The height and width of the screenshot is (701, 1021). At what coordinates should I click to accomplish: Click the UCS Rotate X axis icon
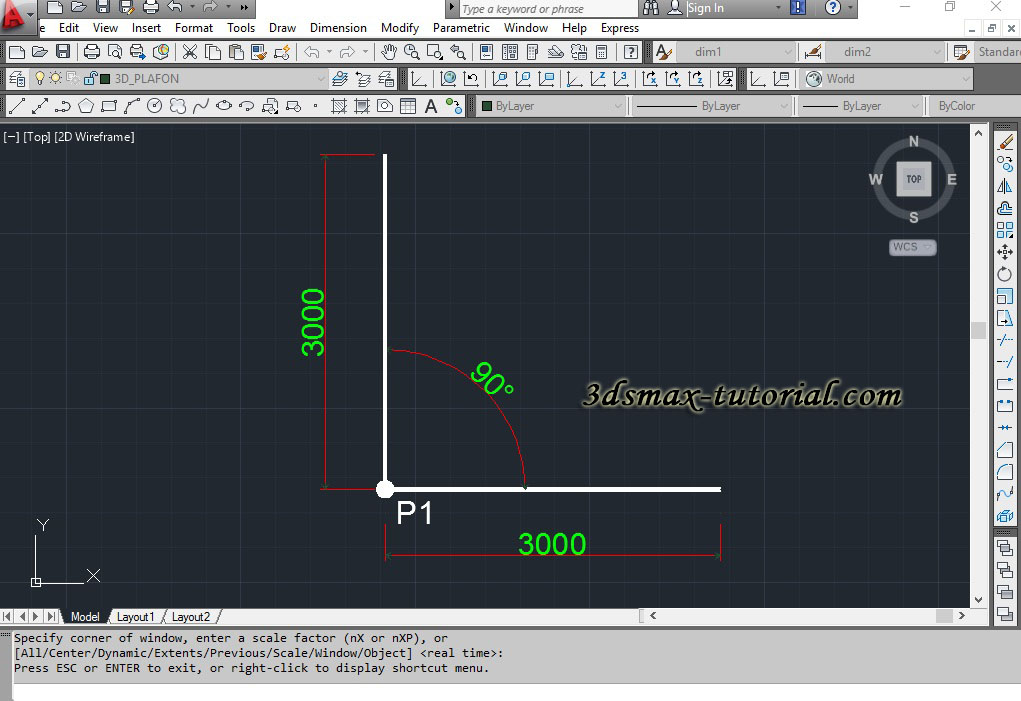[650, 79]
